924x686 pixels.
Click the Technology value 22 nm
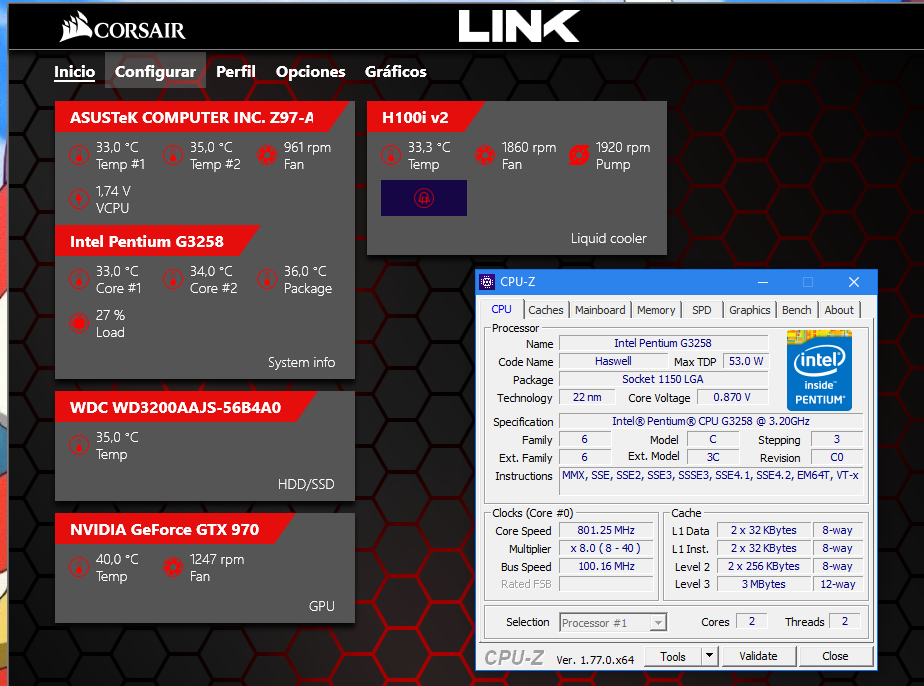(x=587, y=397)
